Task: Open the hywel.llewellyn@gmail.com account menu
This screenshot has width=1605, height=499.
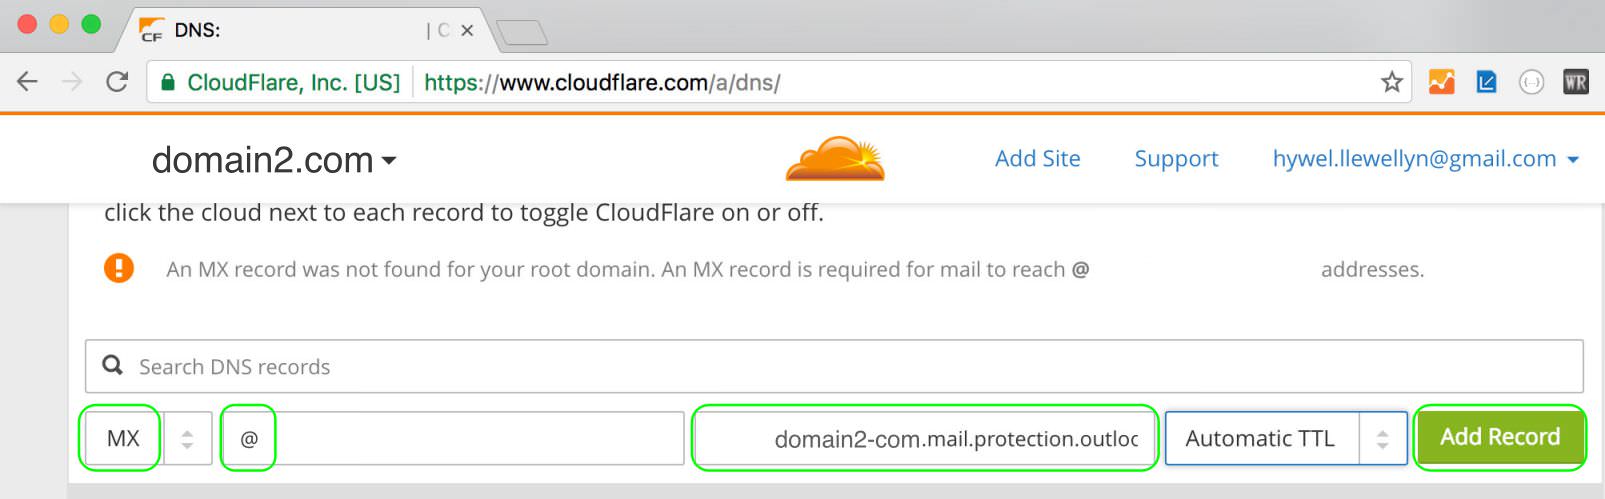Action: pos(1425,159)
